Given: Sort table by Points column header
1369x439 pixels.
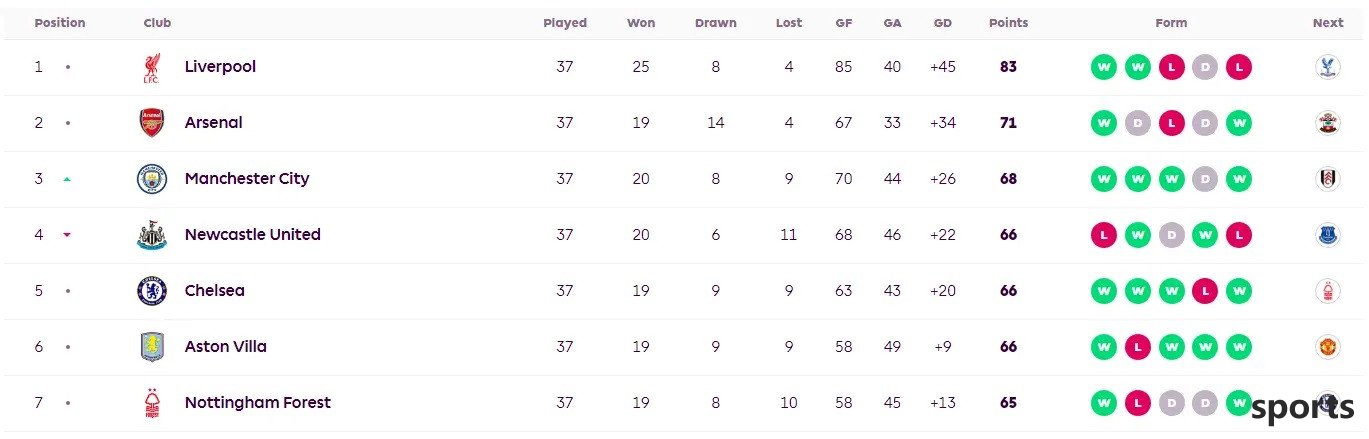Looking at the screenshot, I should tap(1008, 23).
